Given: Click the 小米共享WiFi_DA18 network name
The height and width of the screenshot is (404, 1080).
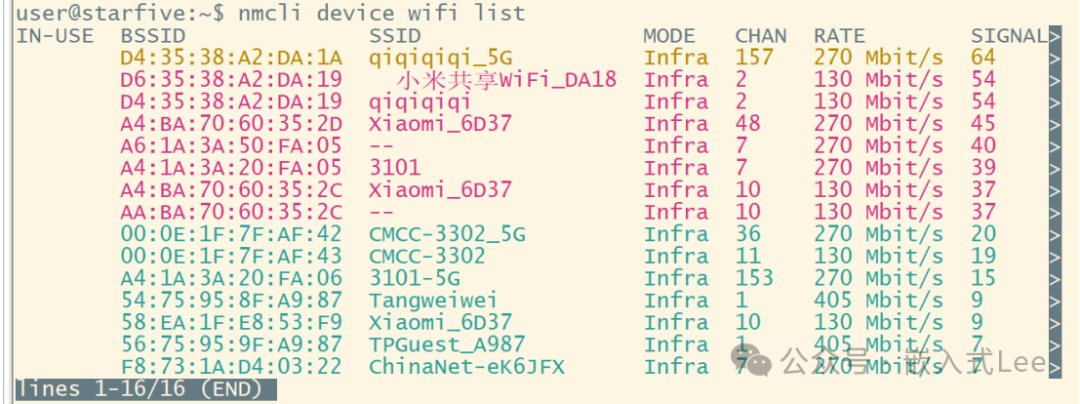Looking at the screenshot, I should (x=506, y=80).
